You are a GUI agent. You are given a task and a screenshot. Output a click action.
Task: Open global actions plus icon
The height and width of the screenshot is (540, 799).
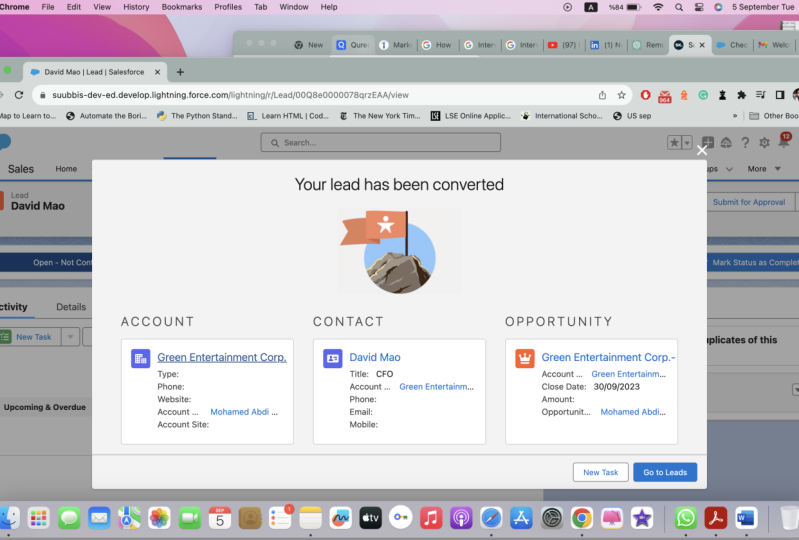(x=707, y=143)
